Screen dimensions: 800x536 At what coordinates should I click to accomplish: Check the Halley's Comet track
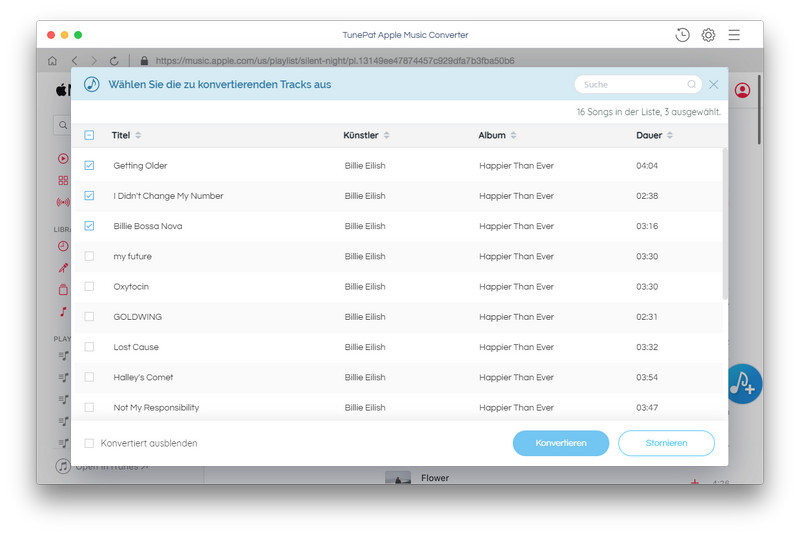89,377
